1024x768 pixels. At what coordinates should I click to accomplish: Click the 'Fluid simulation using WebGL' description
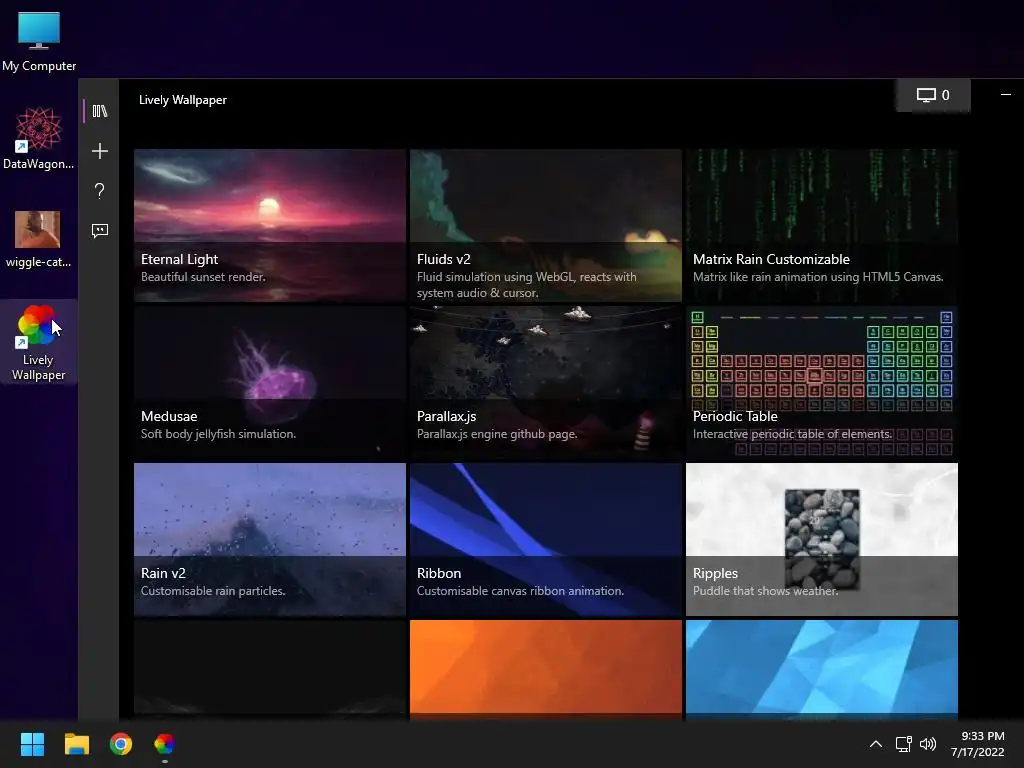(x=526, y=285)
